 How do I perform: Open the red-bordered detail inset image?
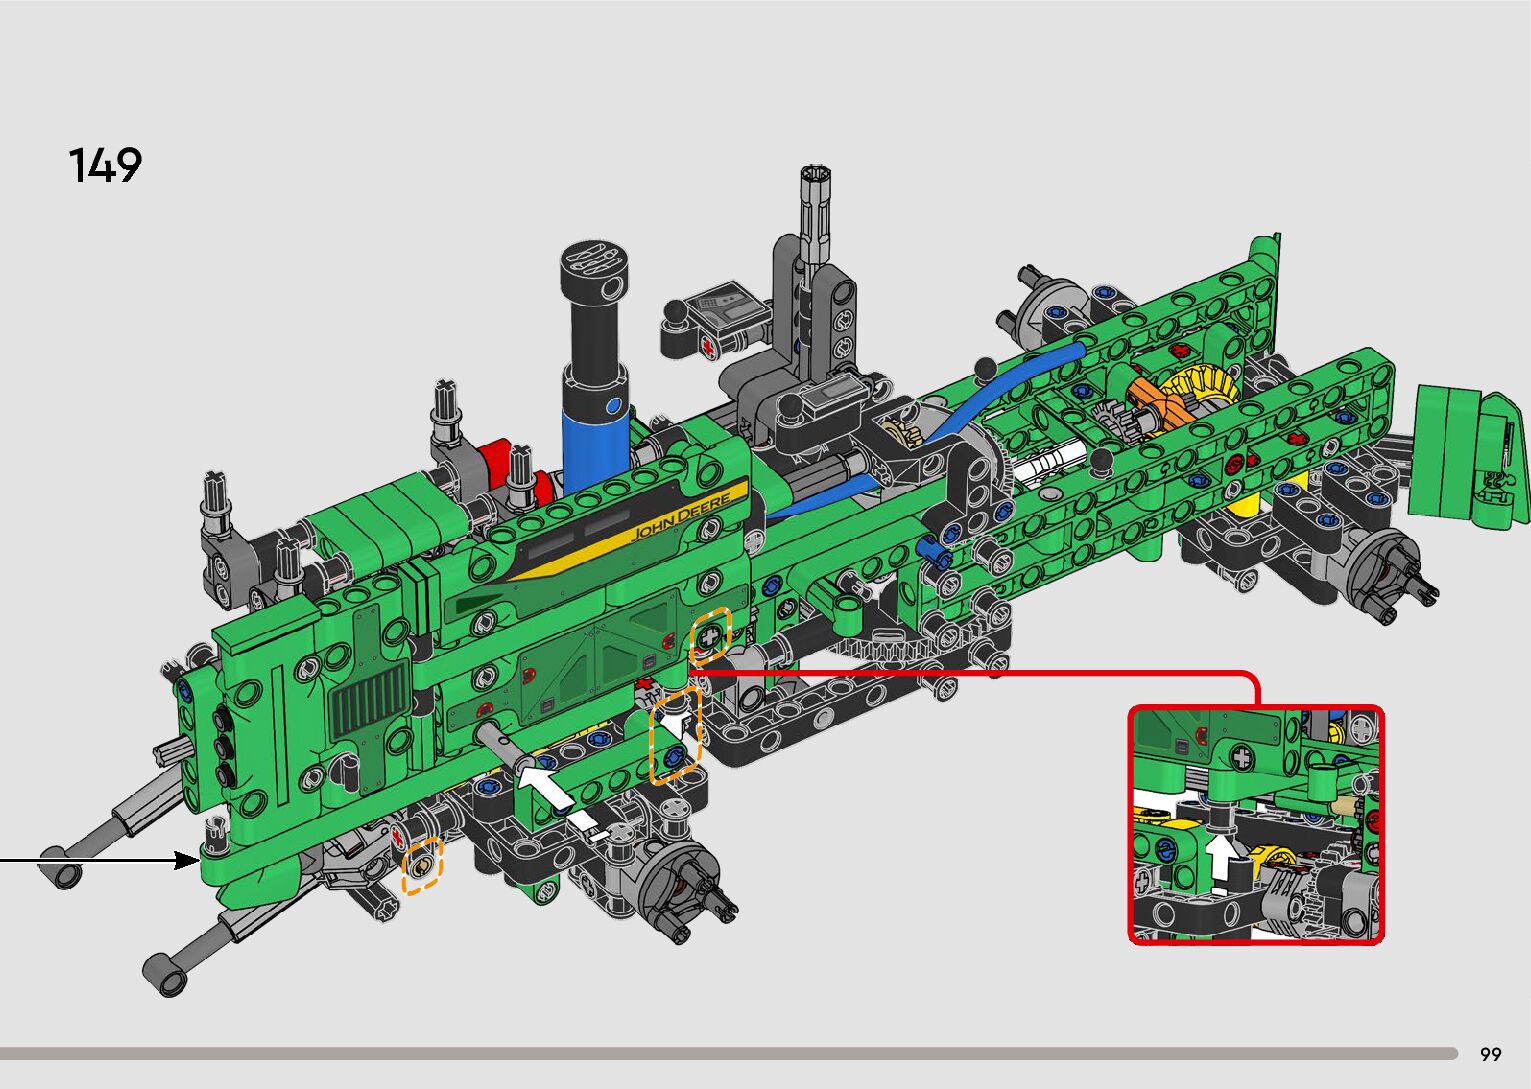(x=1256, y=825)
